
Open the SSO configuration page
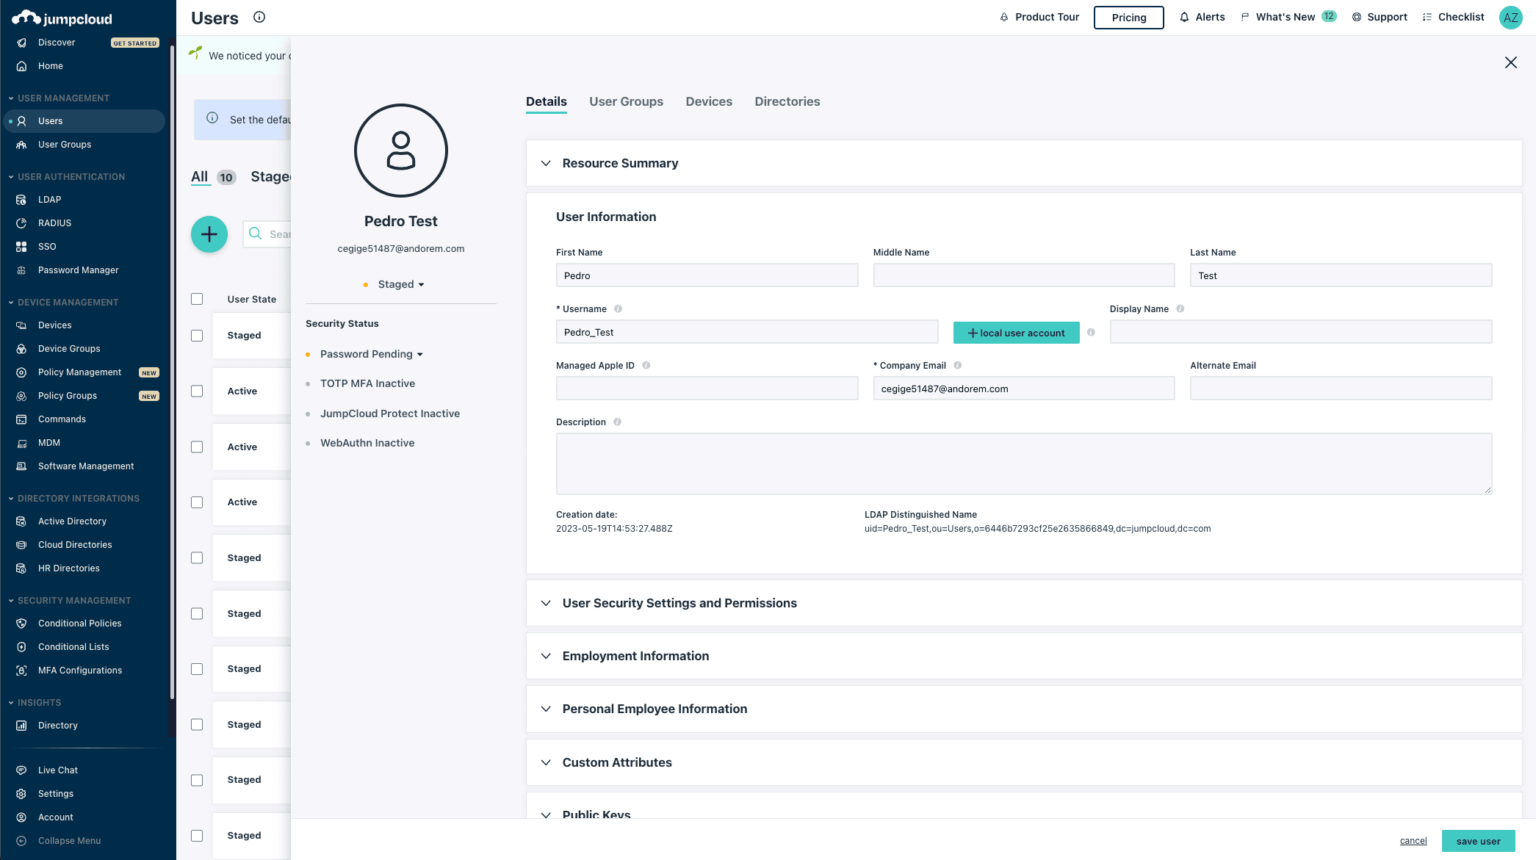46,246
